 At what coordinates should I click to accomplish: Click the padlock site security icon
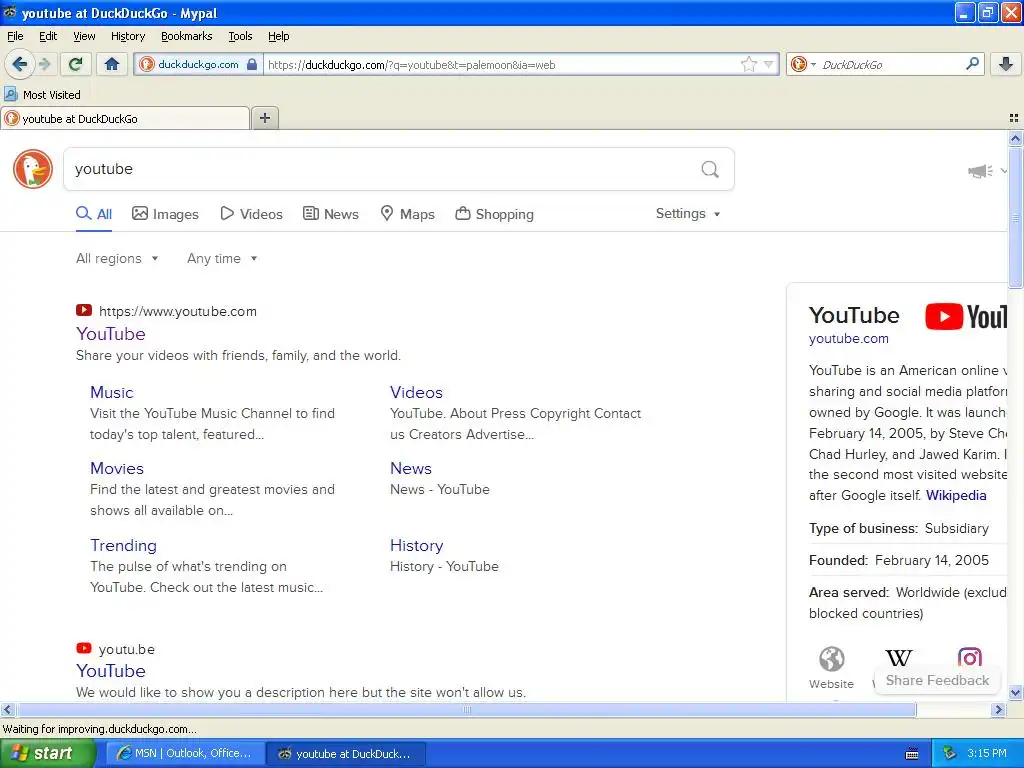[251, 65]
